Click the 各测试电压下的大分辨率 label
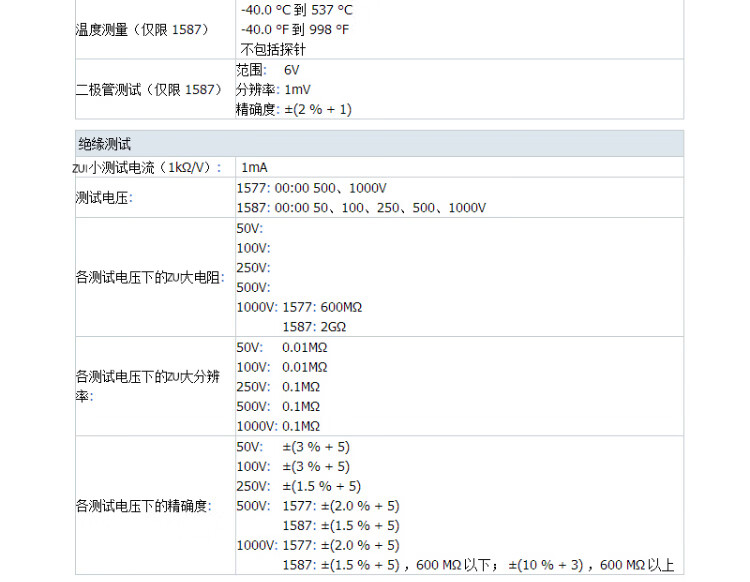The width and height of the screenshot is (750, 582). click(147, 386)
